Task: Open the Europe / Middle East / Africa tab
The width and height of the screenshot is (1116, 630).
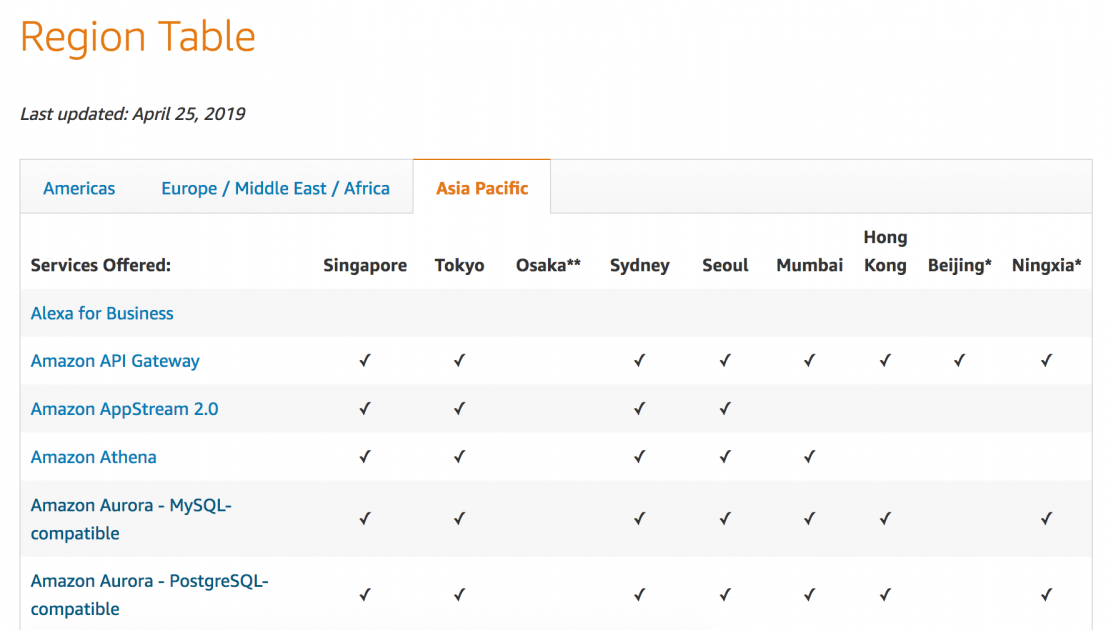Action: (x=275, y=188)
